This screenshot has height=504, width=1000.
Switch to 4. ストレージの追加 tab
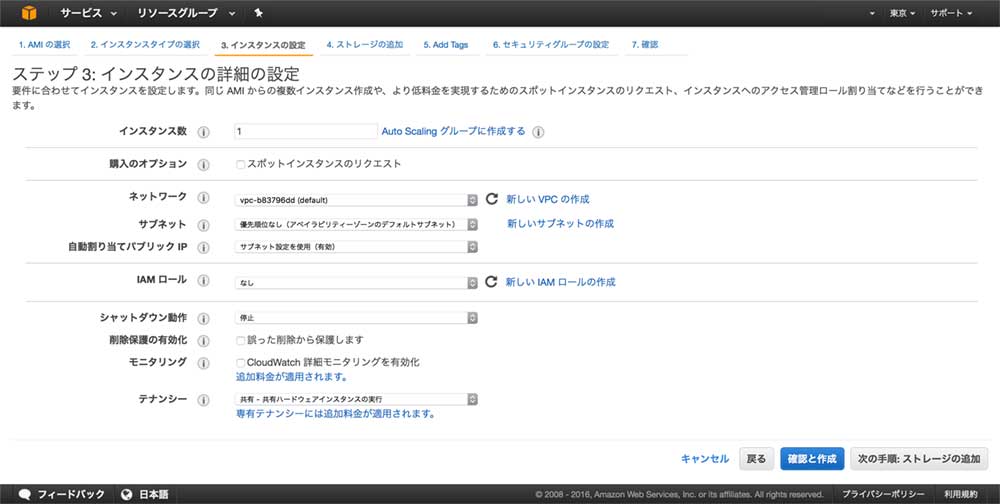click(x=364, y=45)
